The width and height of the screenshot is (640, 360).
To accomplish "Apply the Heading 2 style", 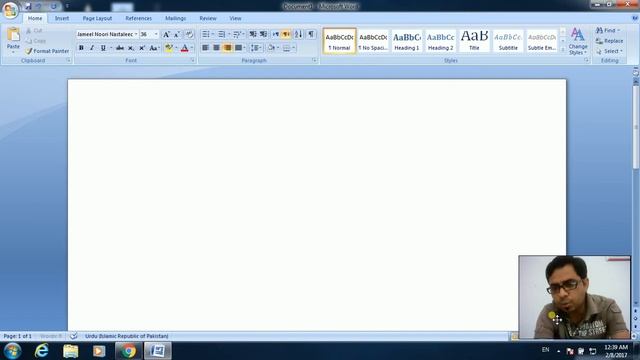I will (x=440, y=41).
